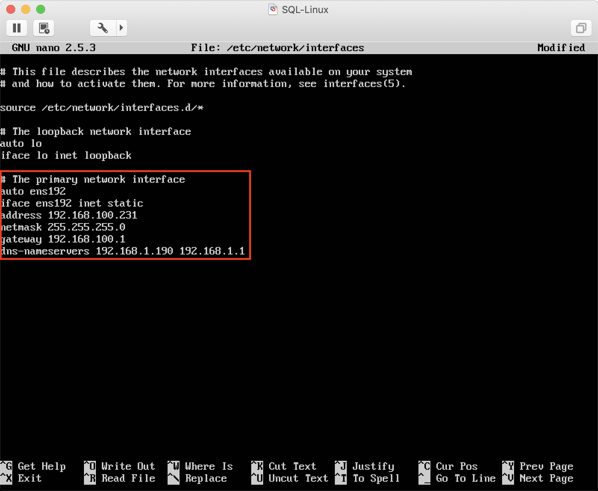Click the 'auto ens192' line

[33, 191]
